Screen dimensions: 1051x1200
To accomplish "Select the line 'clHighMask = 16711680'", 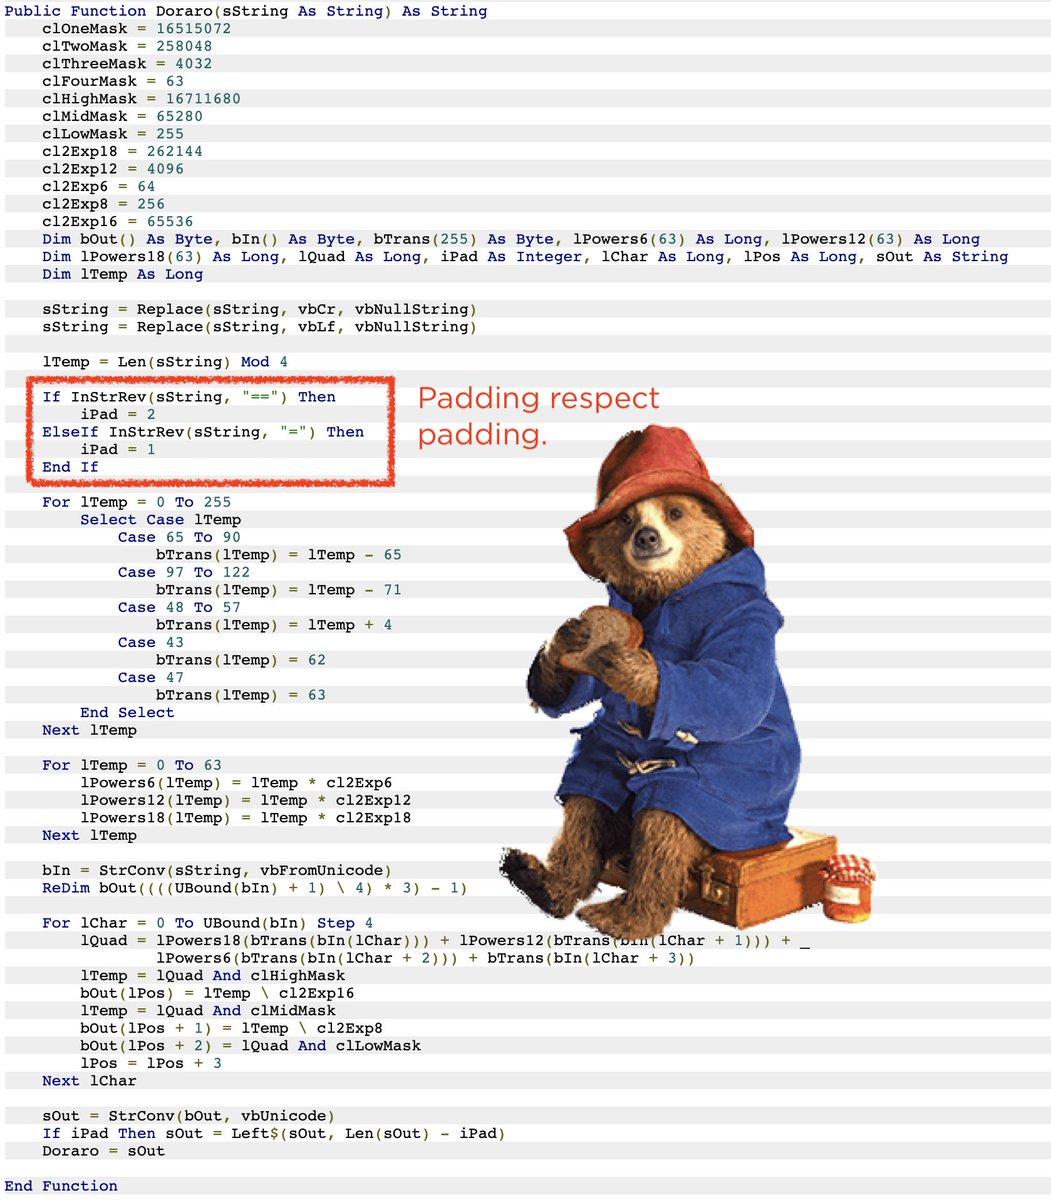I will point(141,99).
